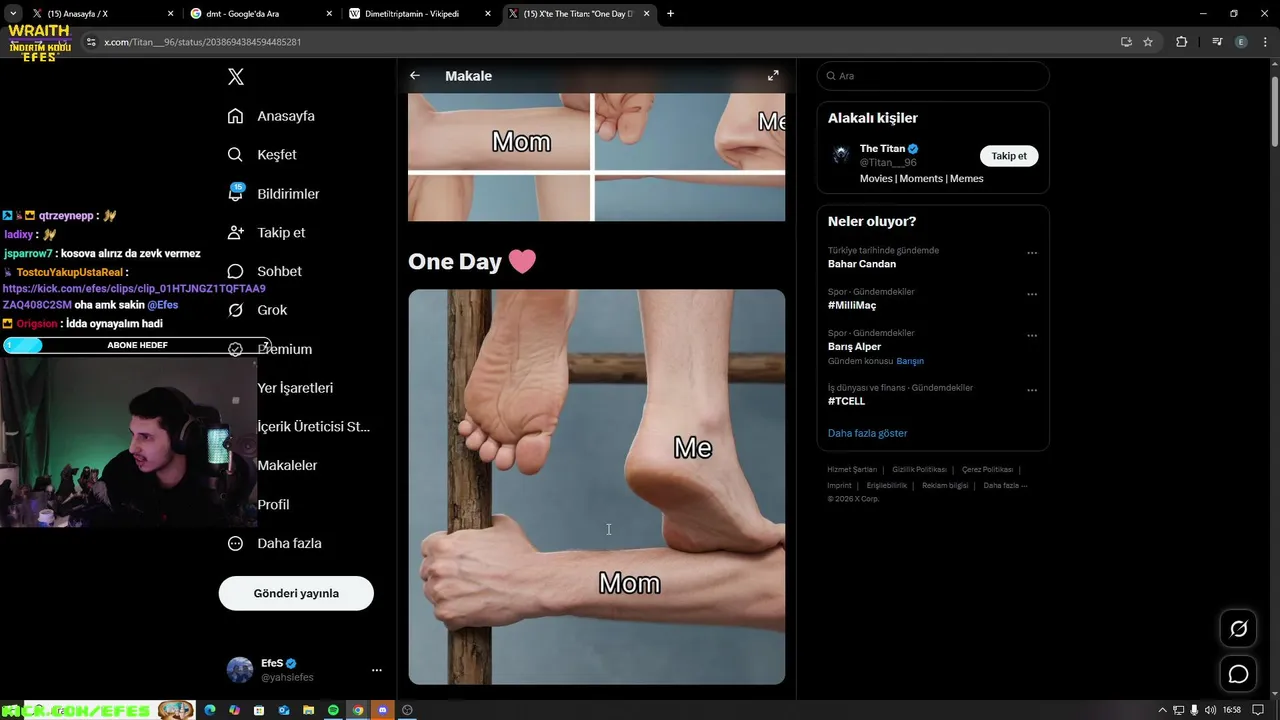Close the Dimetiltriptamin Vikipedi tab
Image resolution: width=1280 pixels, height=720 pixels.
click(x=487, y=14)
